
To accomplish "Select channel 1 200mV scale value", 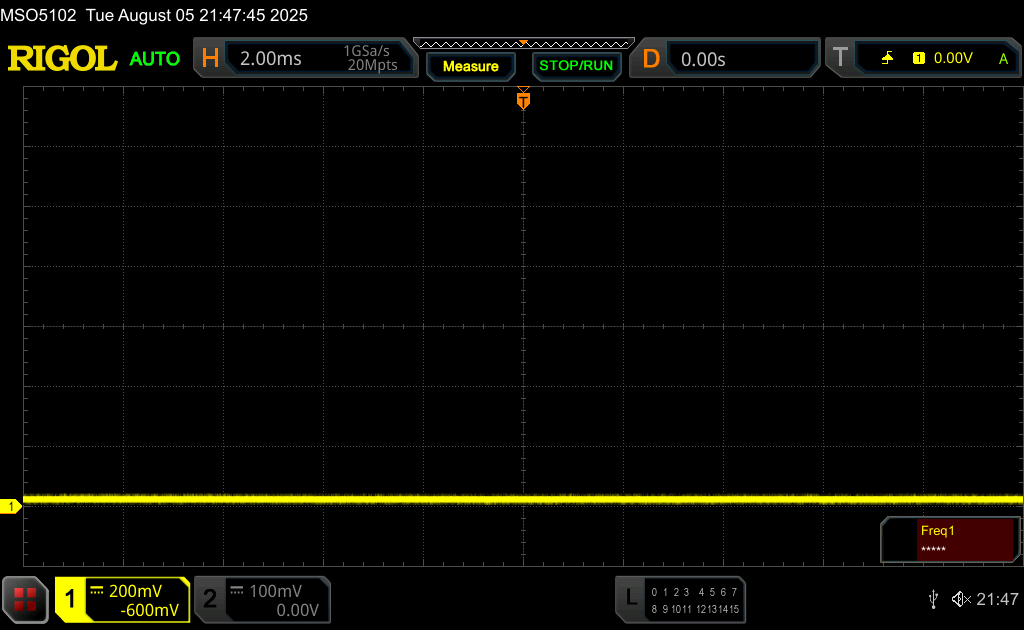I will [x=135, y=591].
